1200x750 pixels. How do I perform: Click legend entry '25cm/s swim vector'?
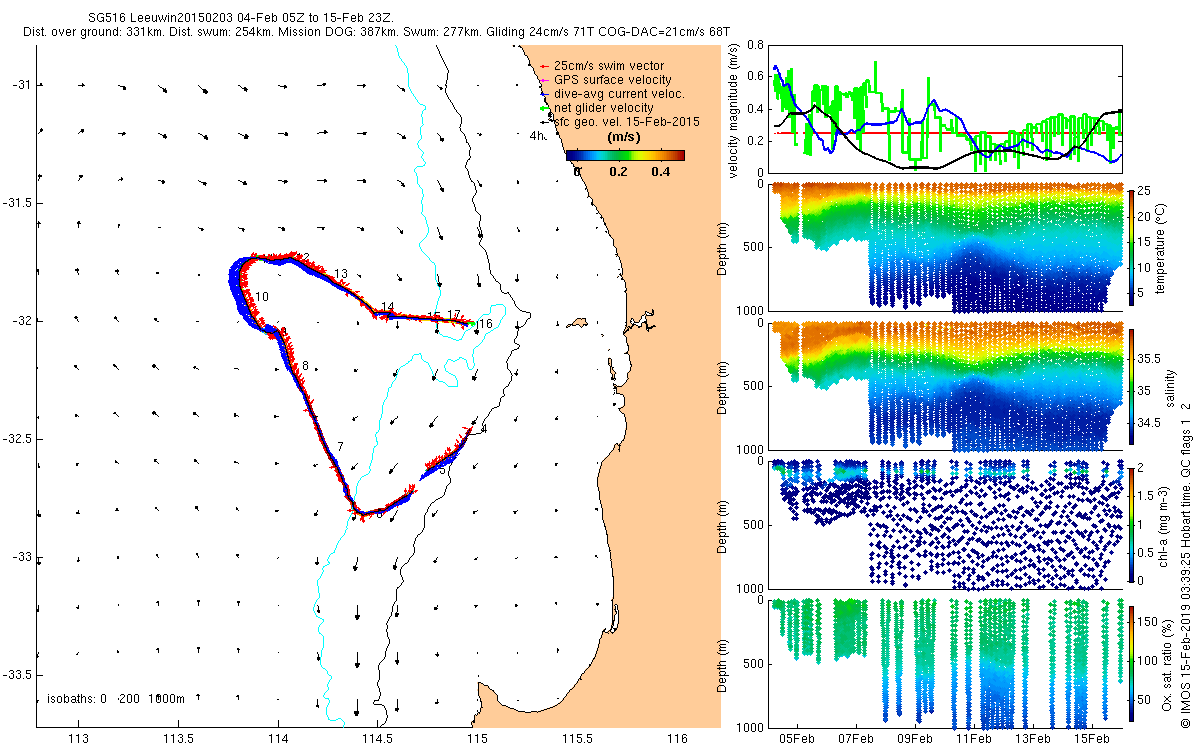(607, 66)
